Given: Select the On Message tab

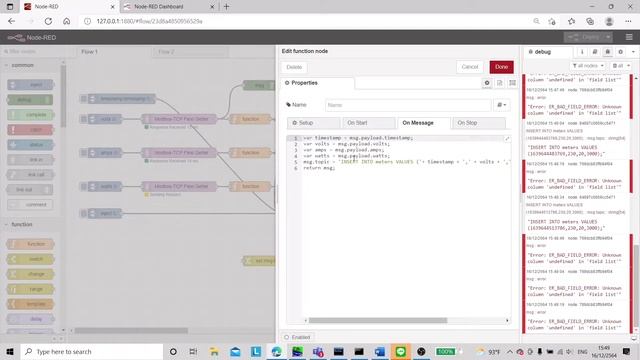Looking at the screenshot, I should 424,123.
